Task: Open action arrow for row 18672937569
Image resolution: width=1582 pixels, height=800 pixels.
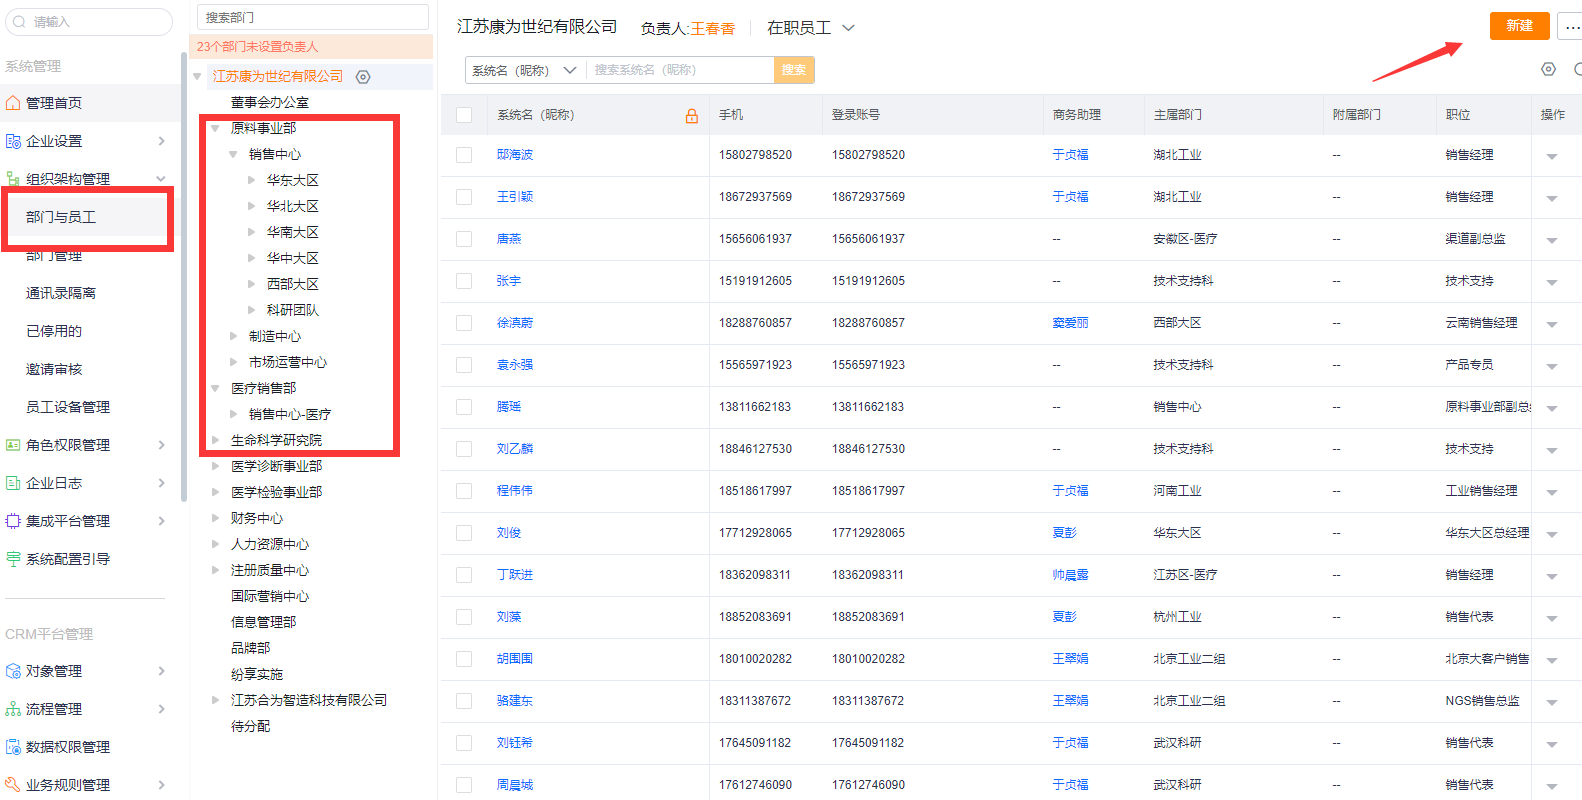Action: 1552,198
